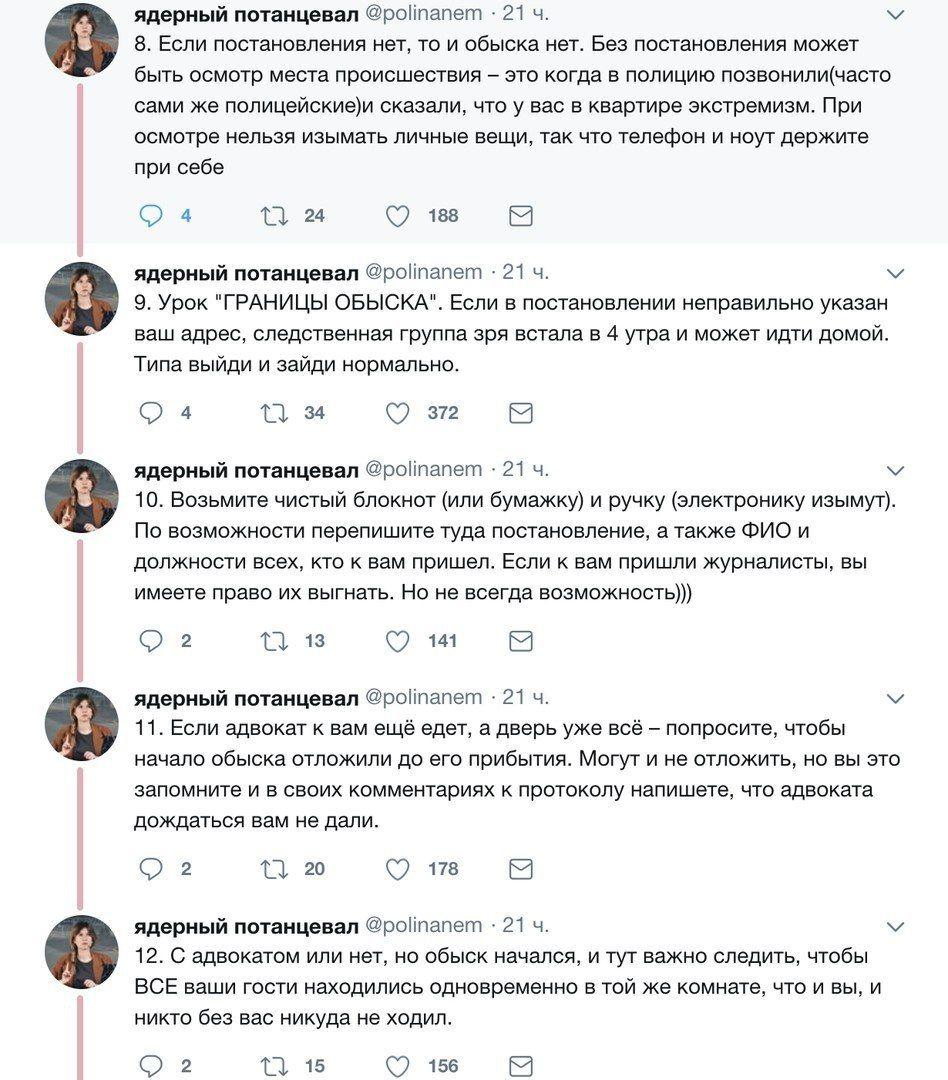Like tweet 8 with 188 likes

tap(398, 215)
